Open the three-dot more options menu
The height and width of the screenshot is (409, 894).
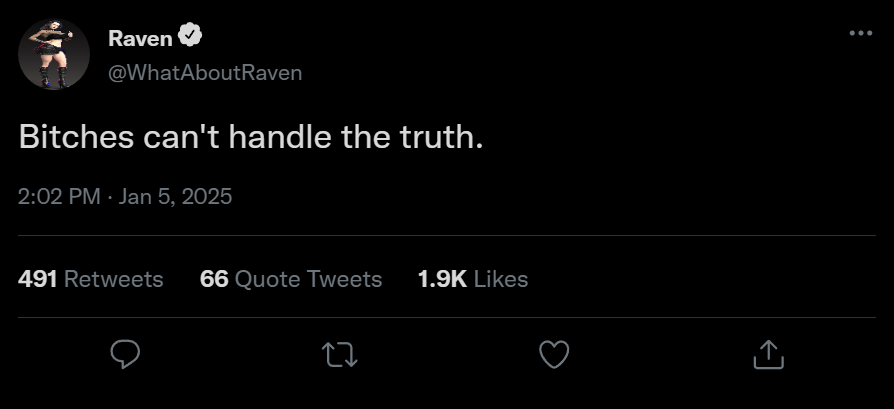(x=860, y=34)
